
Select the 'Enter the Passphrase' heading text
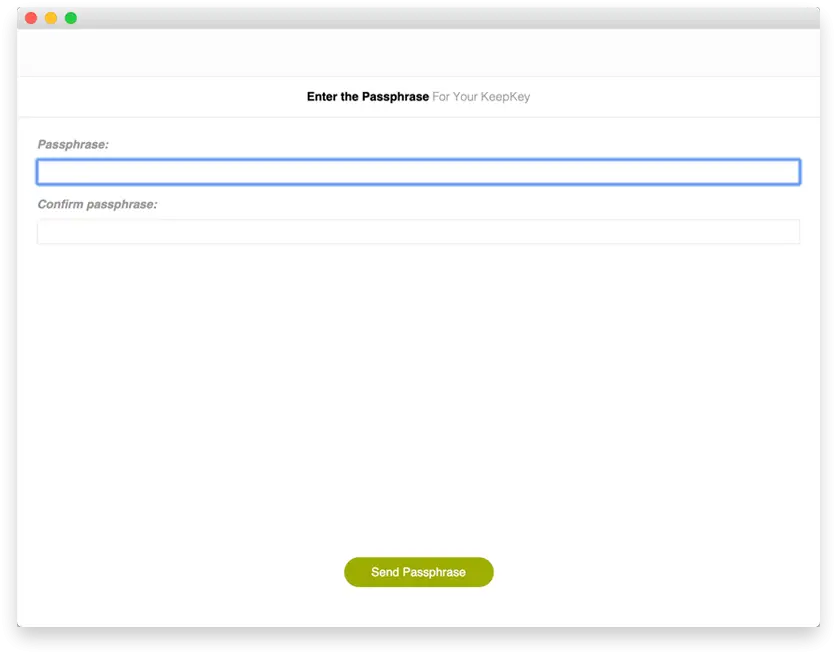pos(368,96)
